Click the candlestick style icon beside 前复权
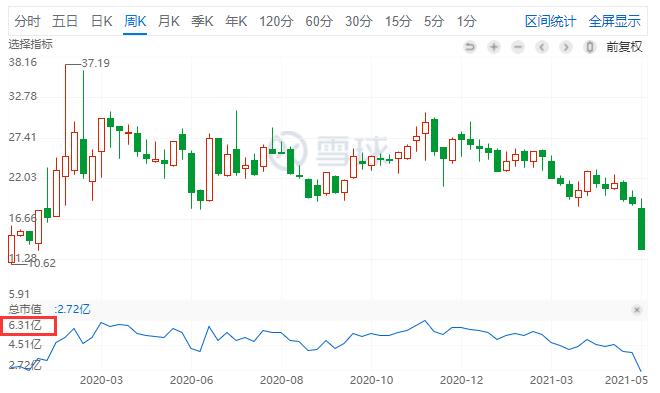This screenshot has width=660, height=393. click(x=590, y=47)
